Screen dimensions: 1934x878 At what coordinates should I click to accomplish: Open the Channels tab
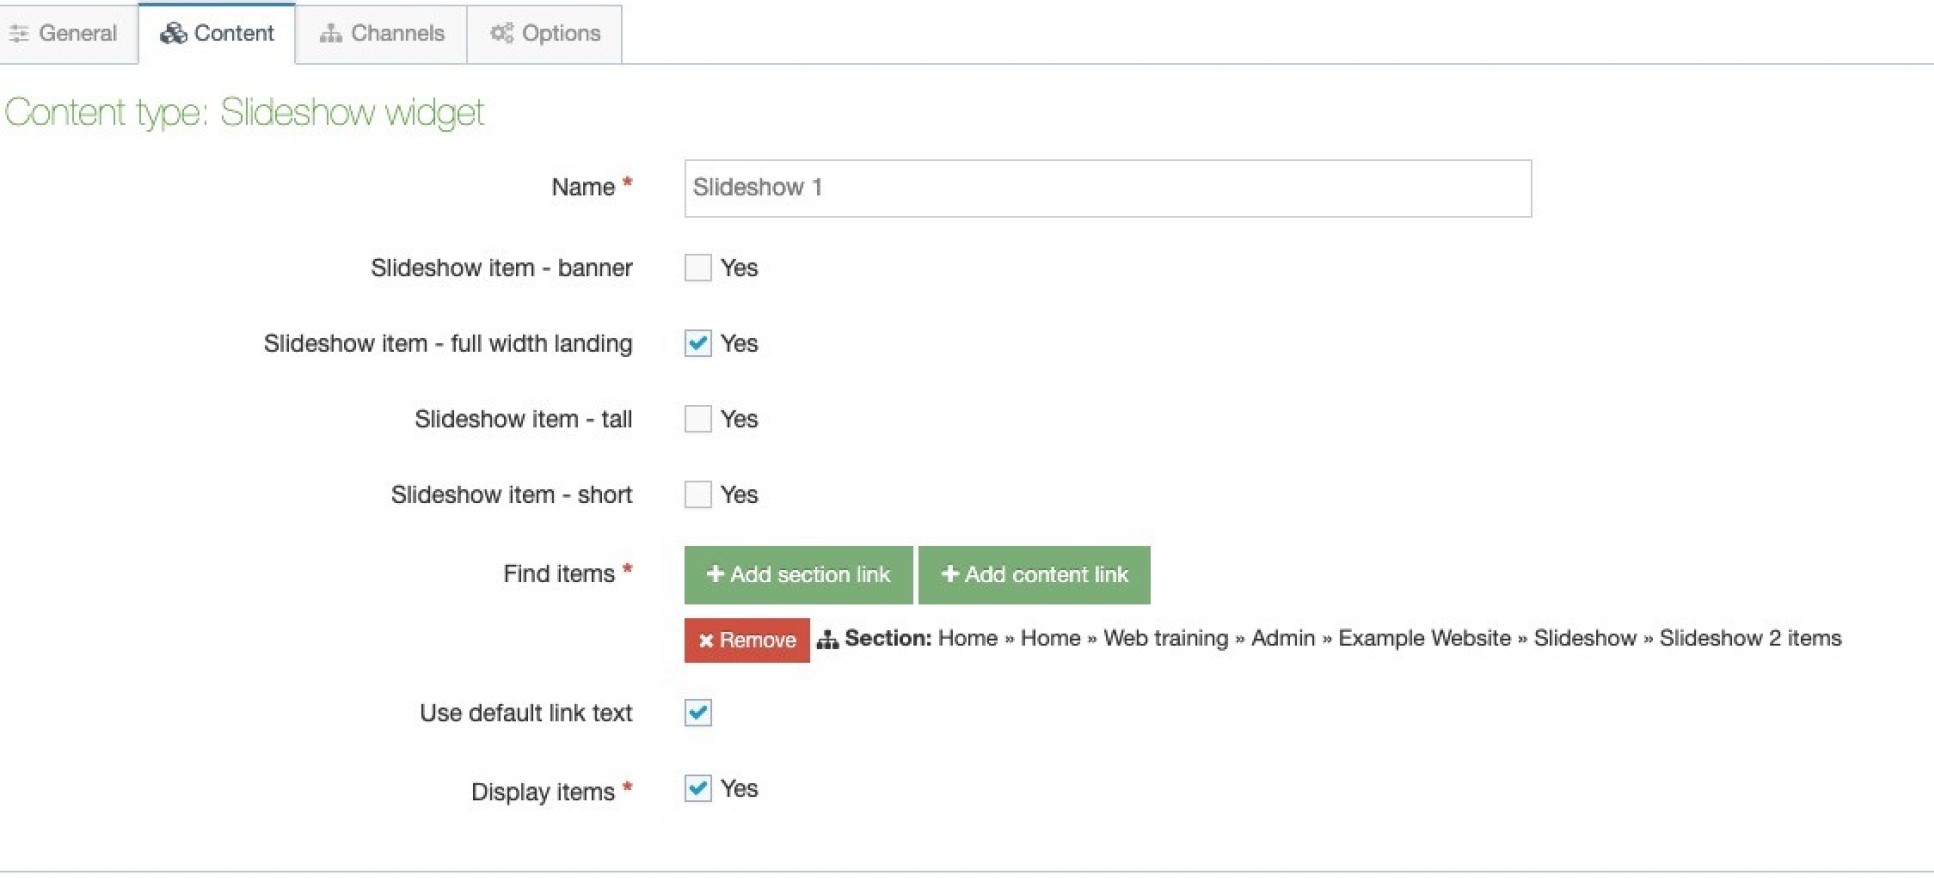click(381, 34)
